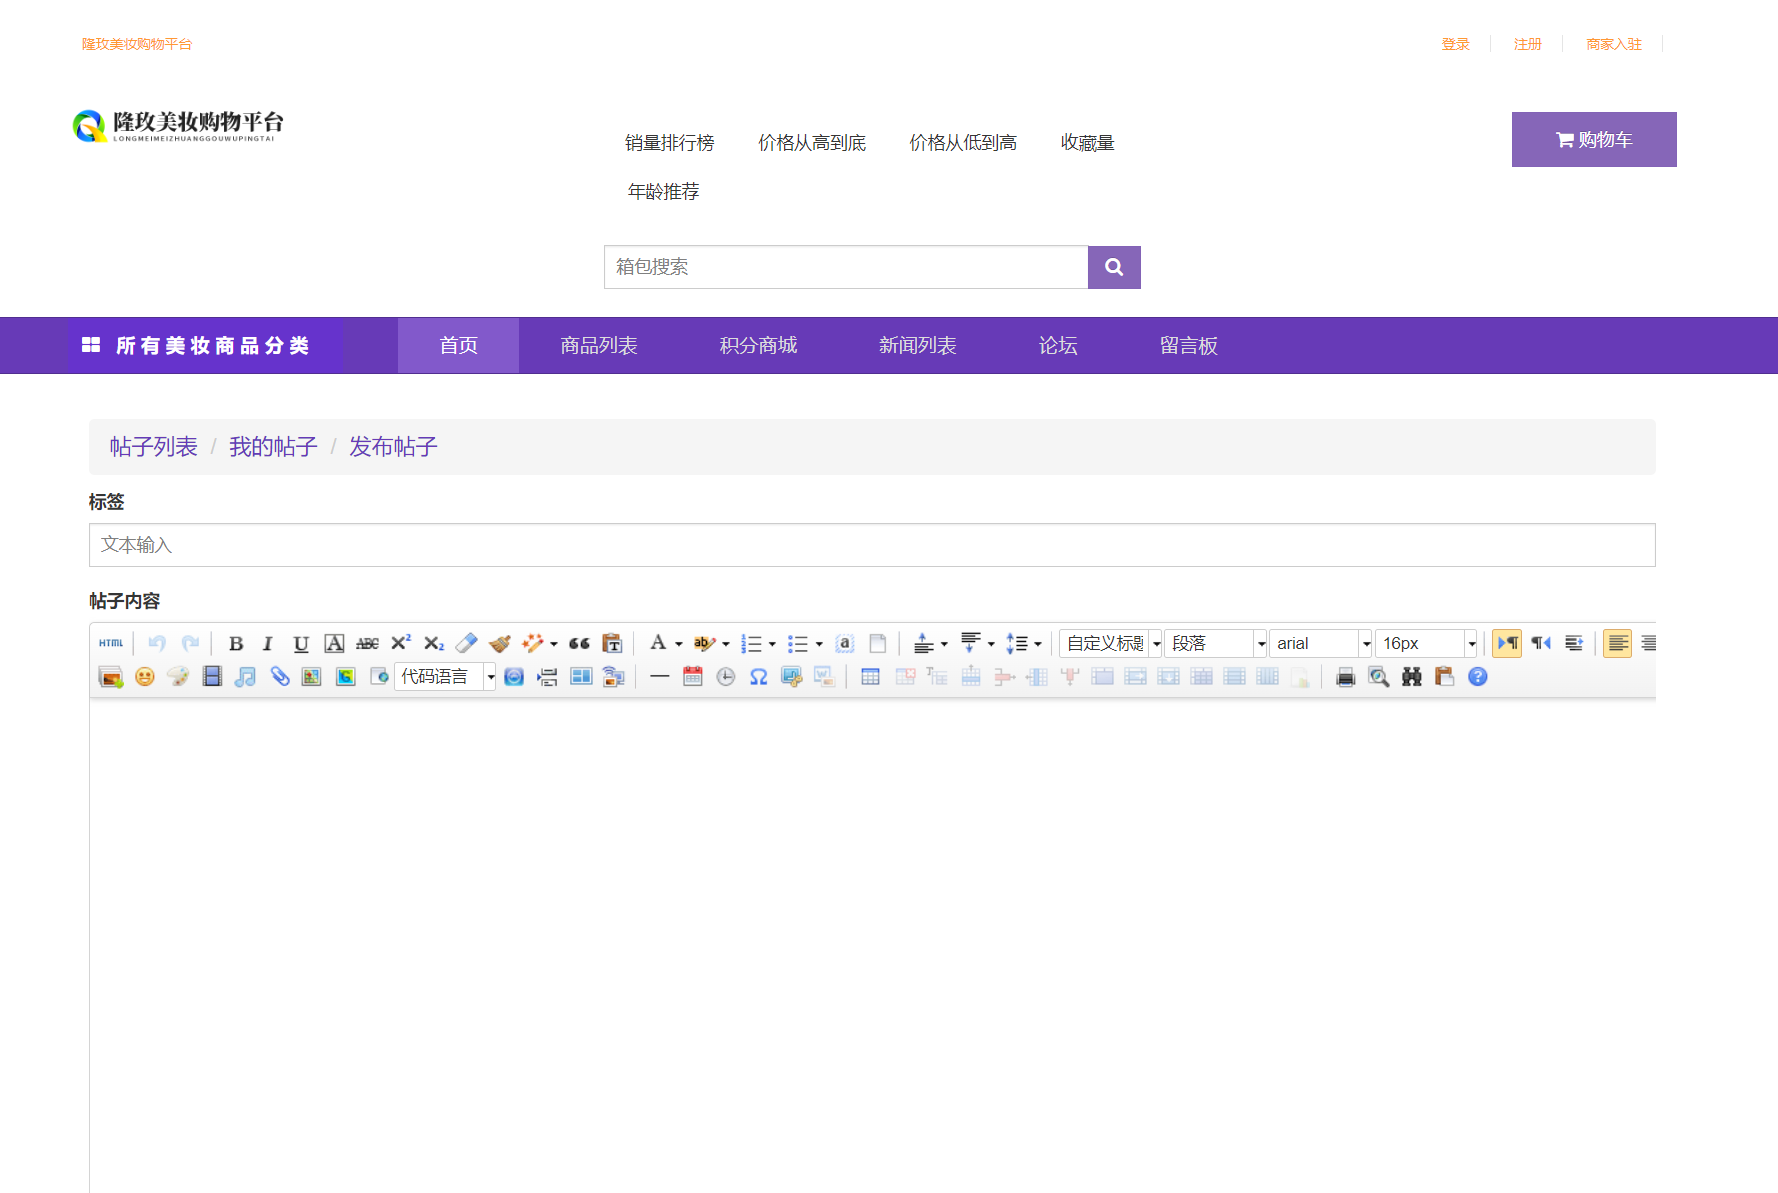Clear document with blank page icon
1778x1193 pixels.
coord(877,643)
